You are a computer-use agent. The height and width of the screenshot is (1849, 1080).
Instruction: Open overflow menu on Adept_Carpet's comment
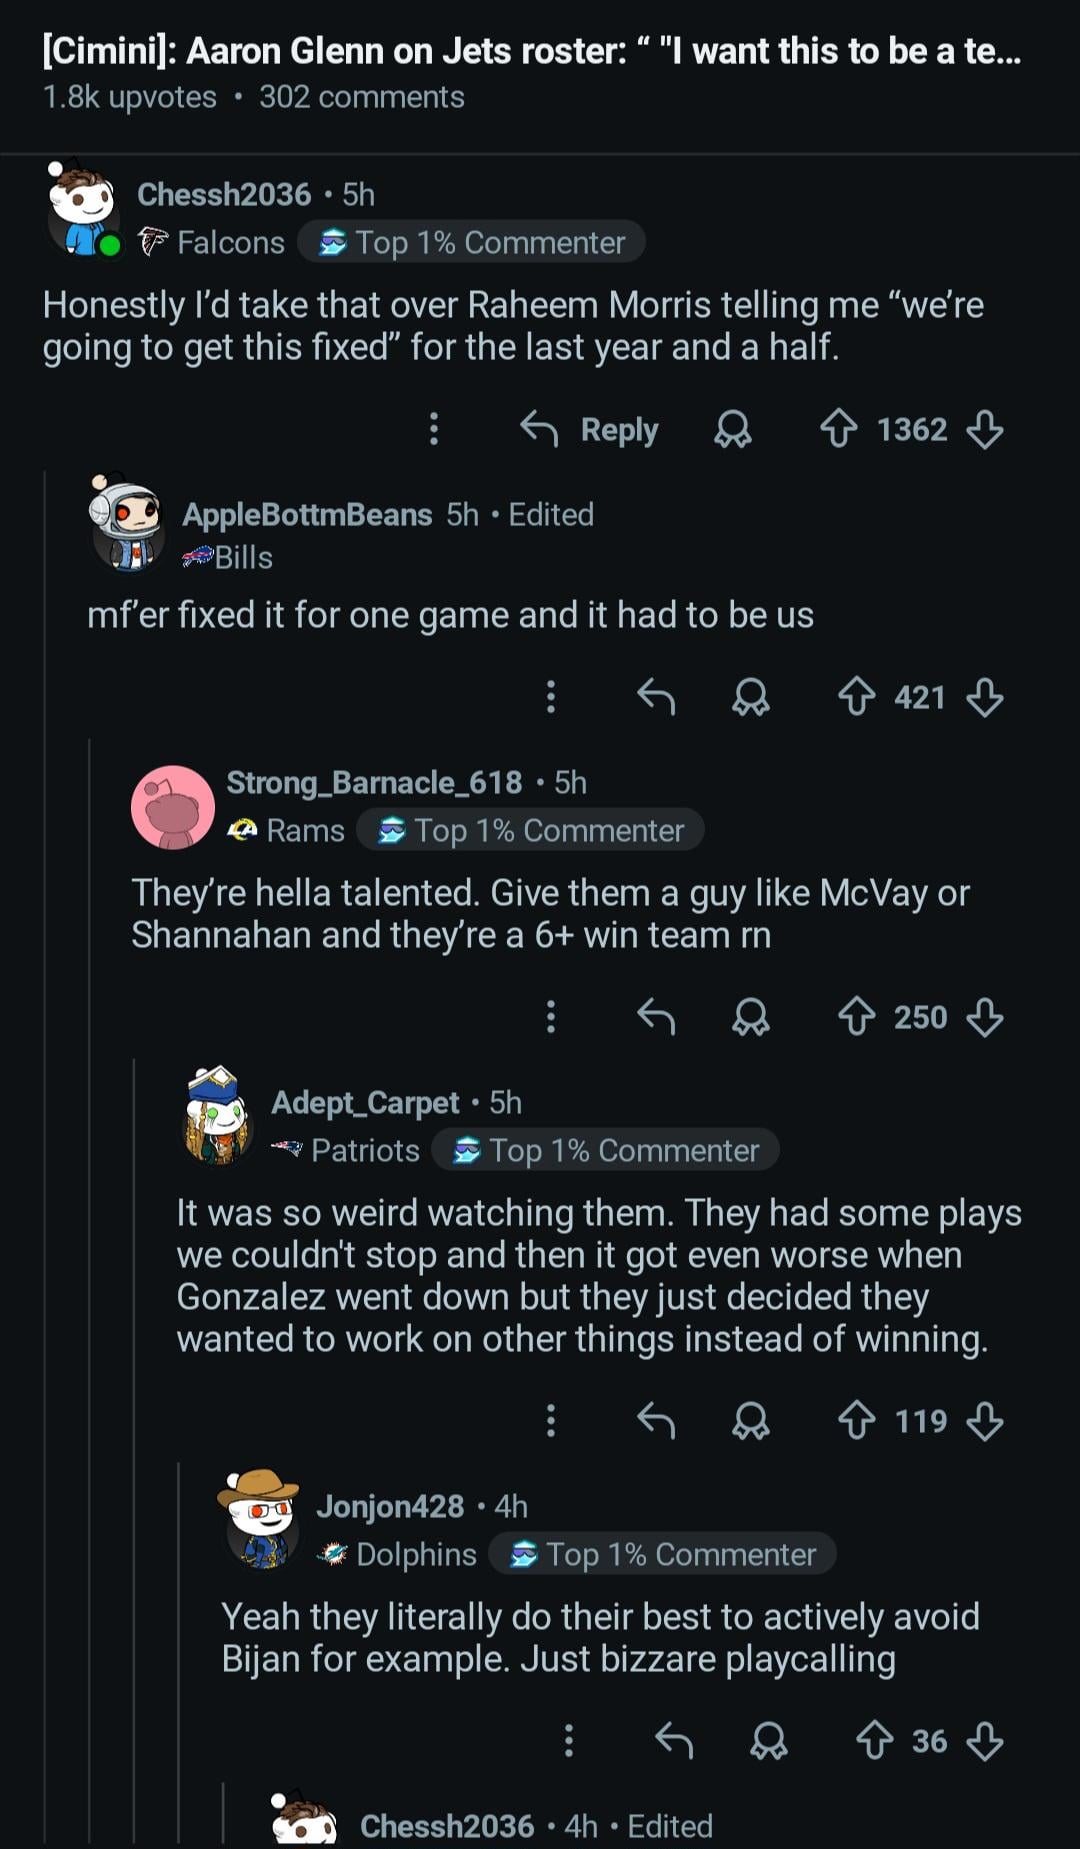(x=550, y=1421)
